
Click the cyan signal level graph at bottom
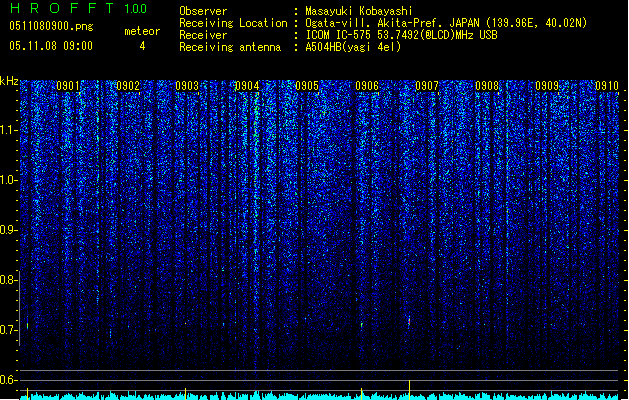coord(319,396)
